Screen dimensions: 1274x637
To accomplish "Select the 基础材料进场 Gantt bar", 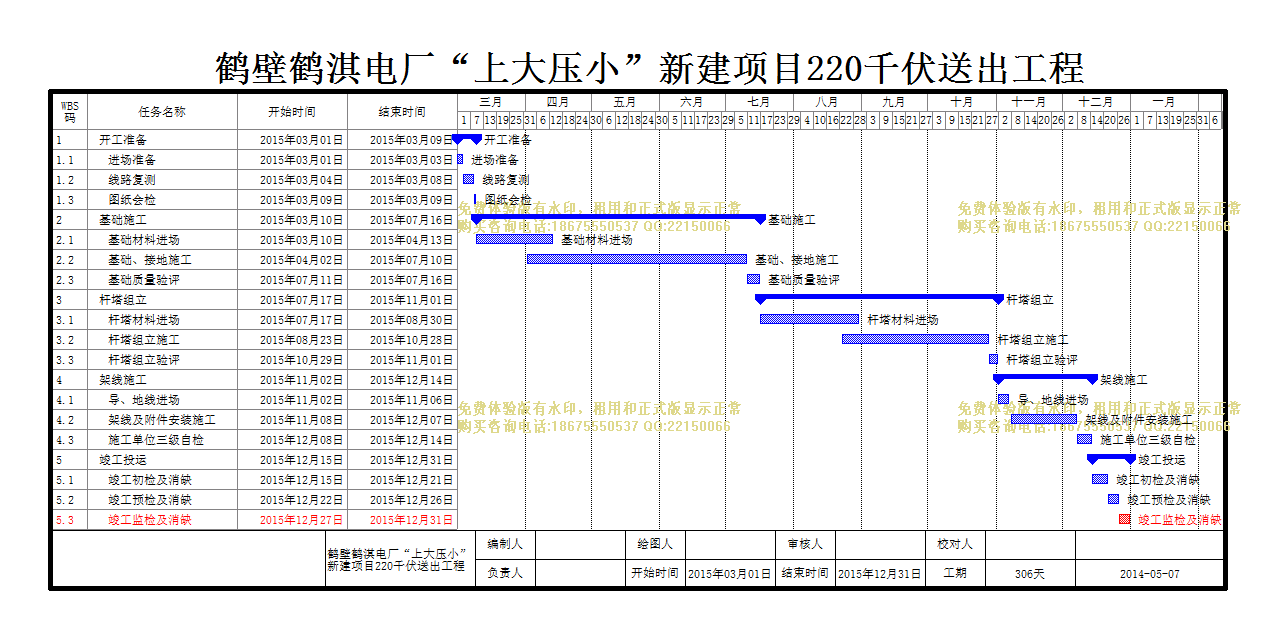I will click(514, 239).
